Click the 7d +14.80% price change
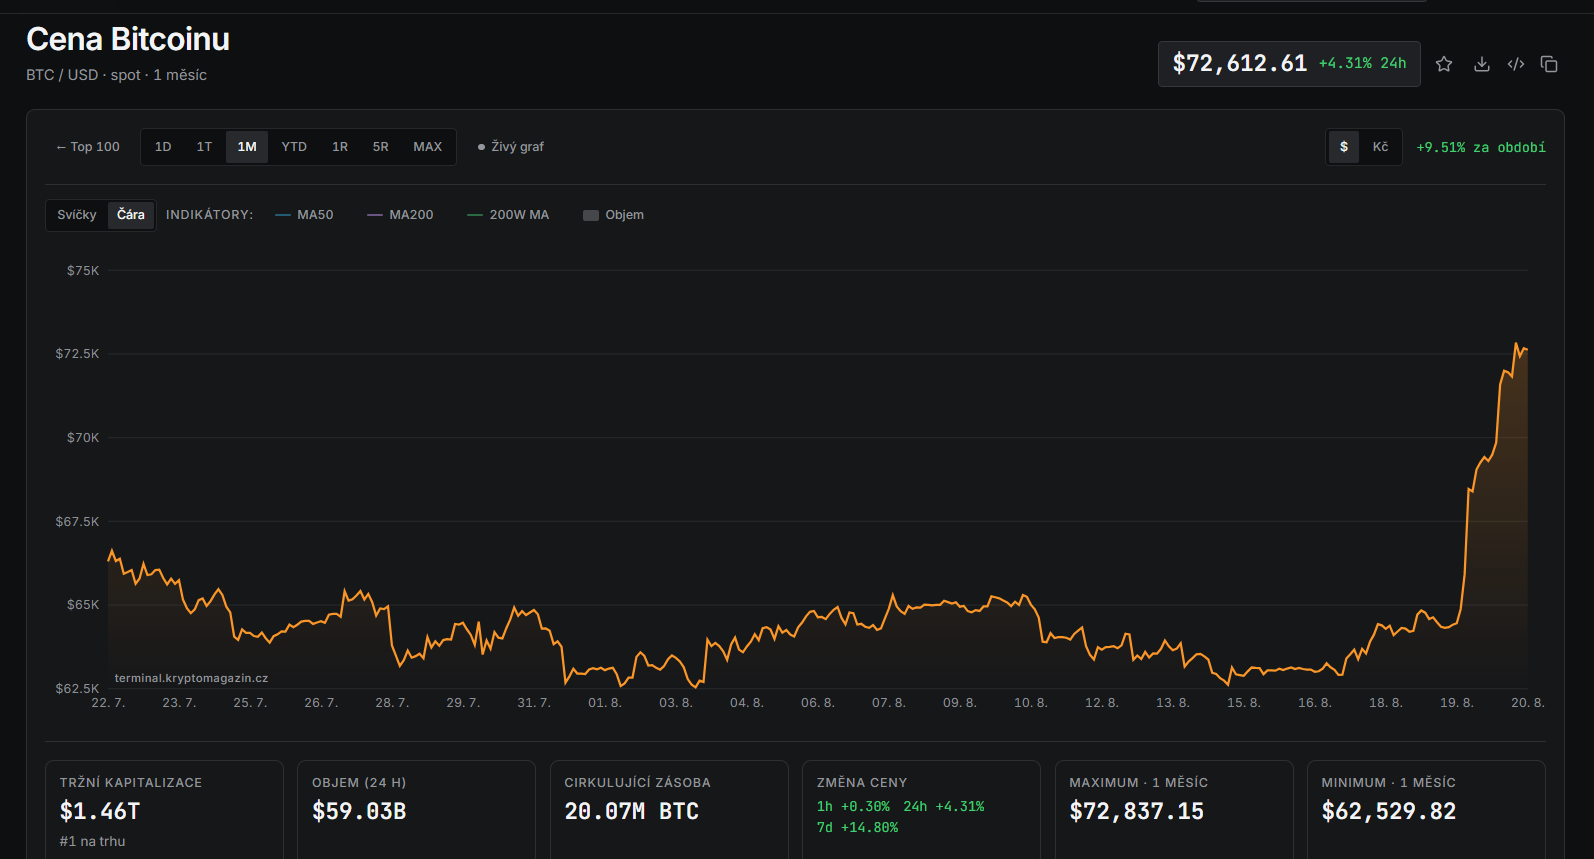The width and height of the screenshot is (1594, 859). coord(857,828)
